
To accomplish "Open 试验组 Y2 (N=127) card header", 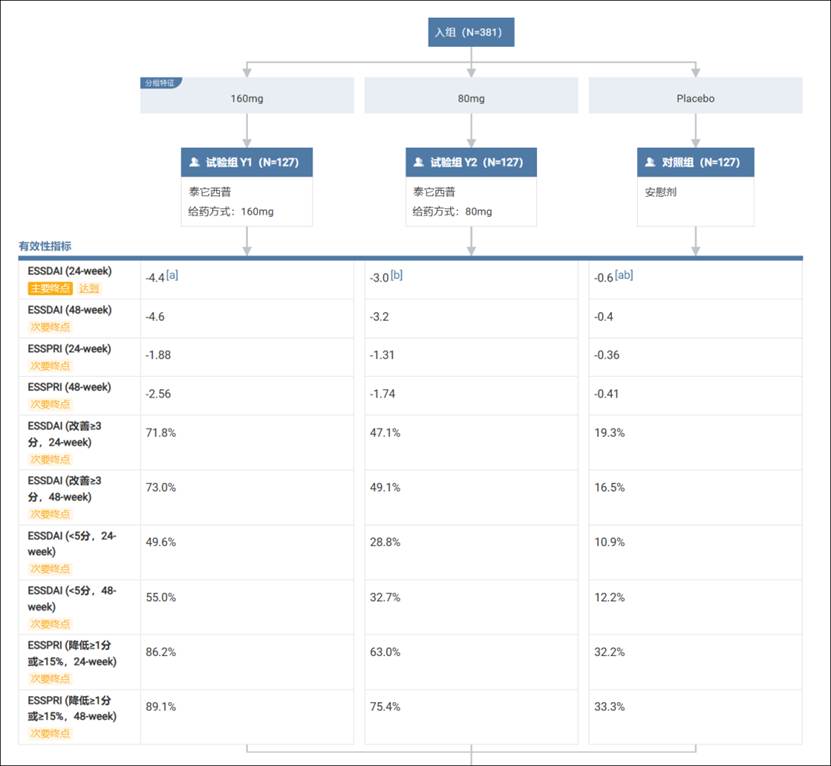I will click(x=471, y=162).
